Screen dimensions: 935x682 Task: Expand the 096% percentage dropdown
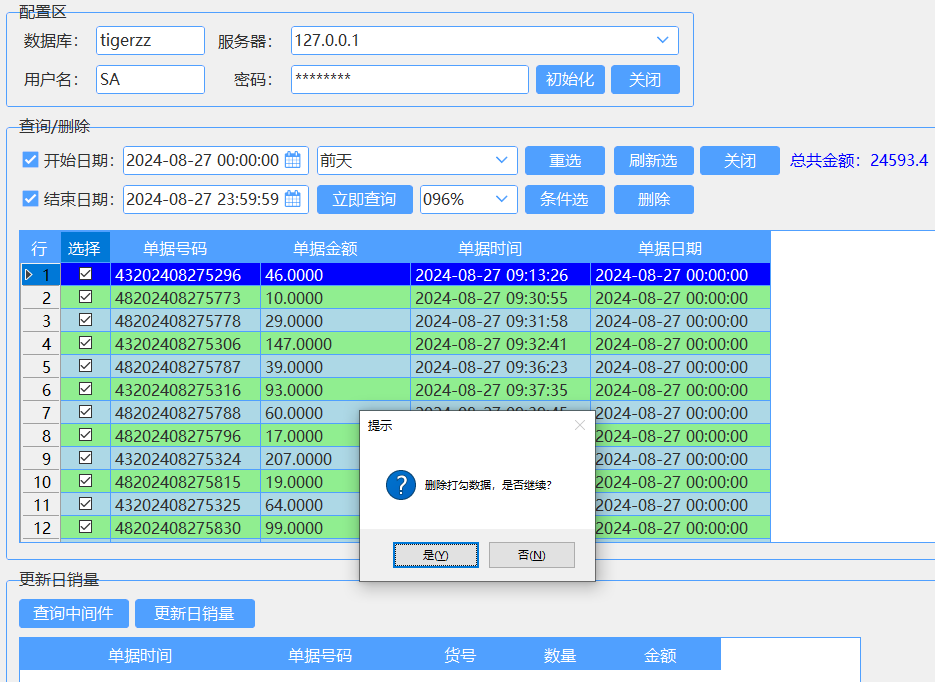coord(501,199)
